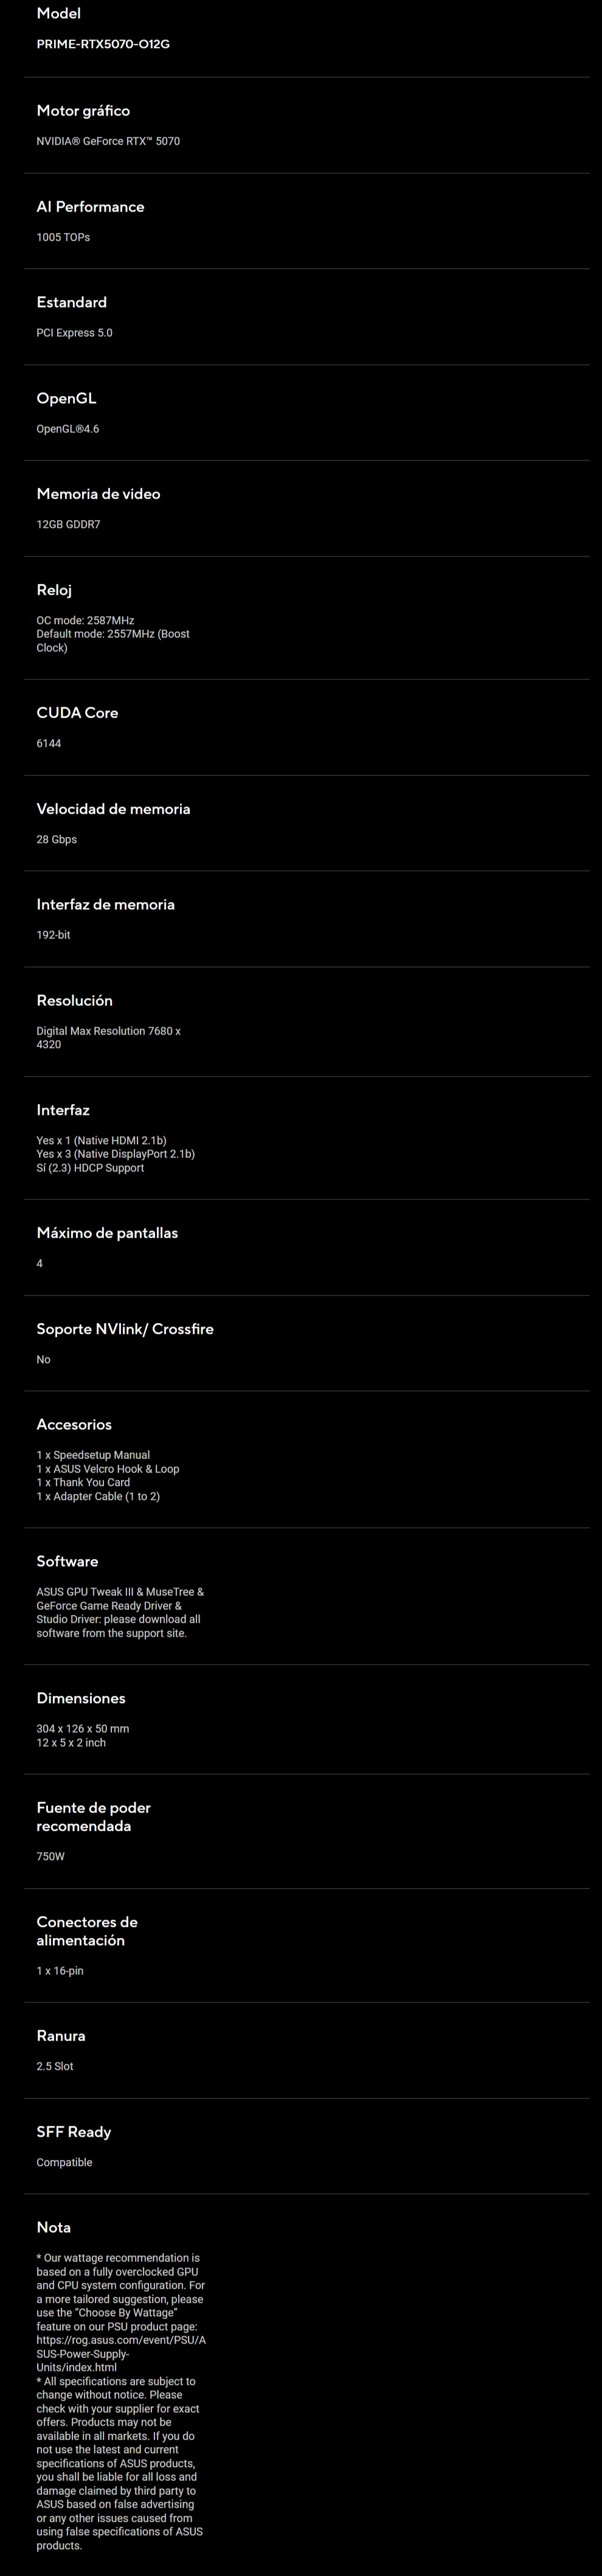Image resolution: width=602 pixels, height=2576 pixels.
Task: Click the NVIDIA GeForce RTX 5070 value
Action: point(108,141)
